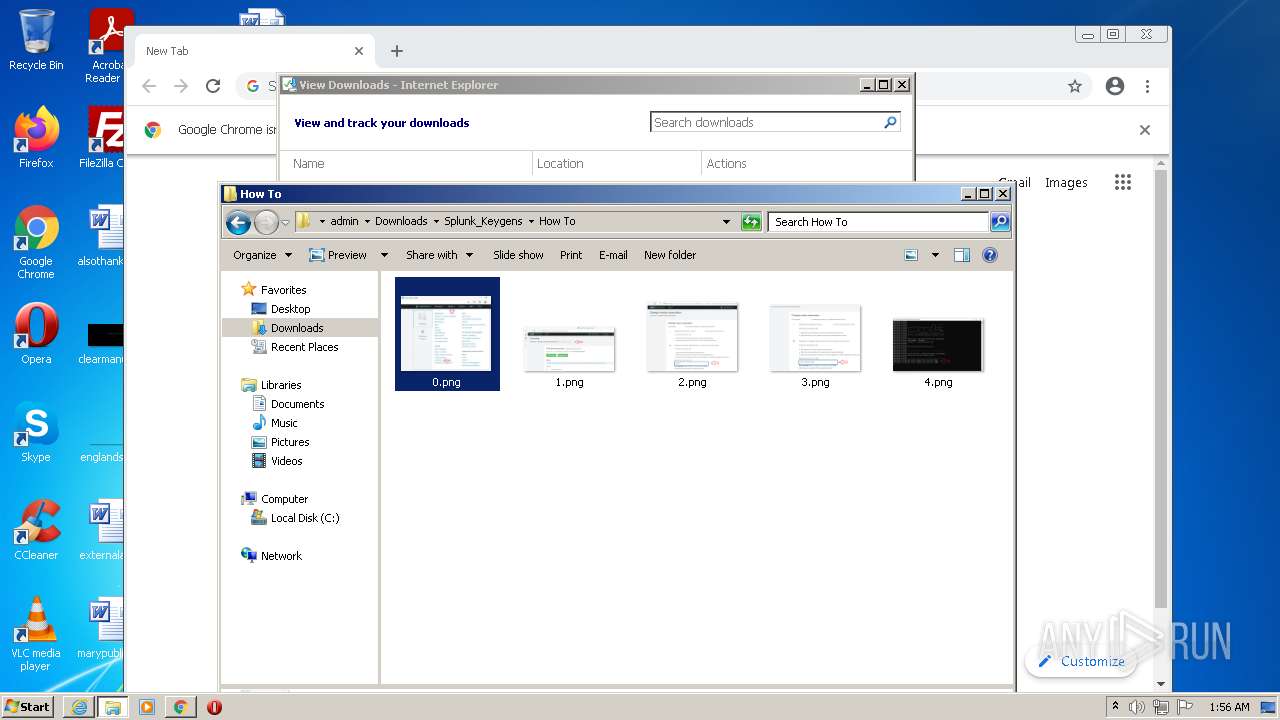Screen dimensions: 1280x720
Task: Open the Chrome profile avatar
Action: click(1115, 87)
